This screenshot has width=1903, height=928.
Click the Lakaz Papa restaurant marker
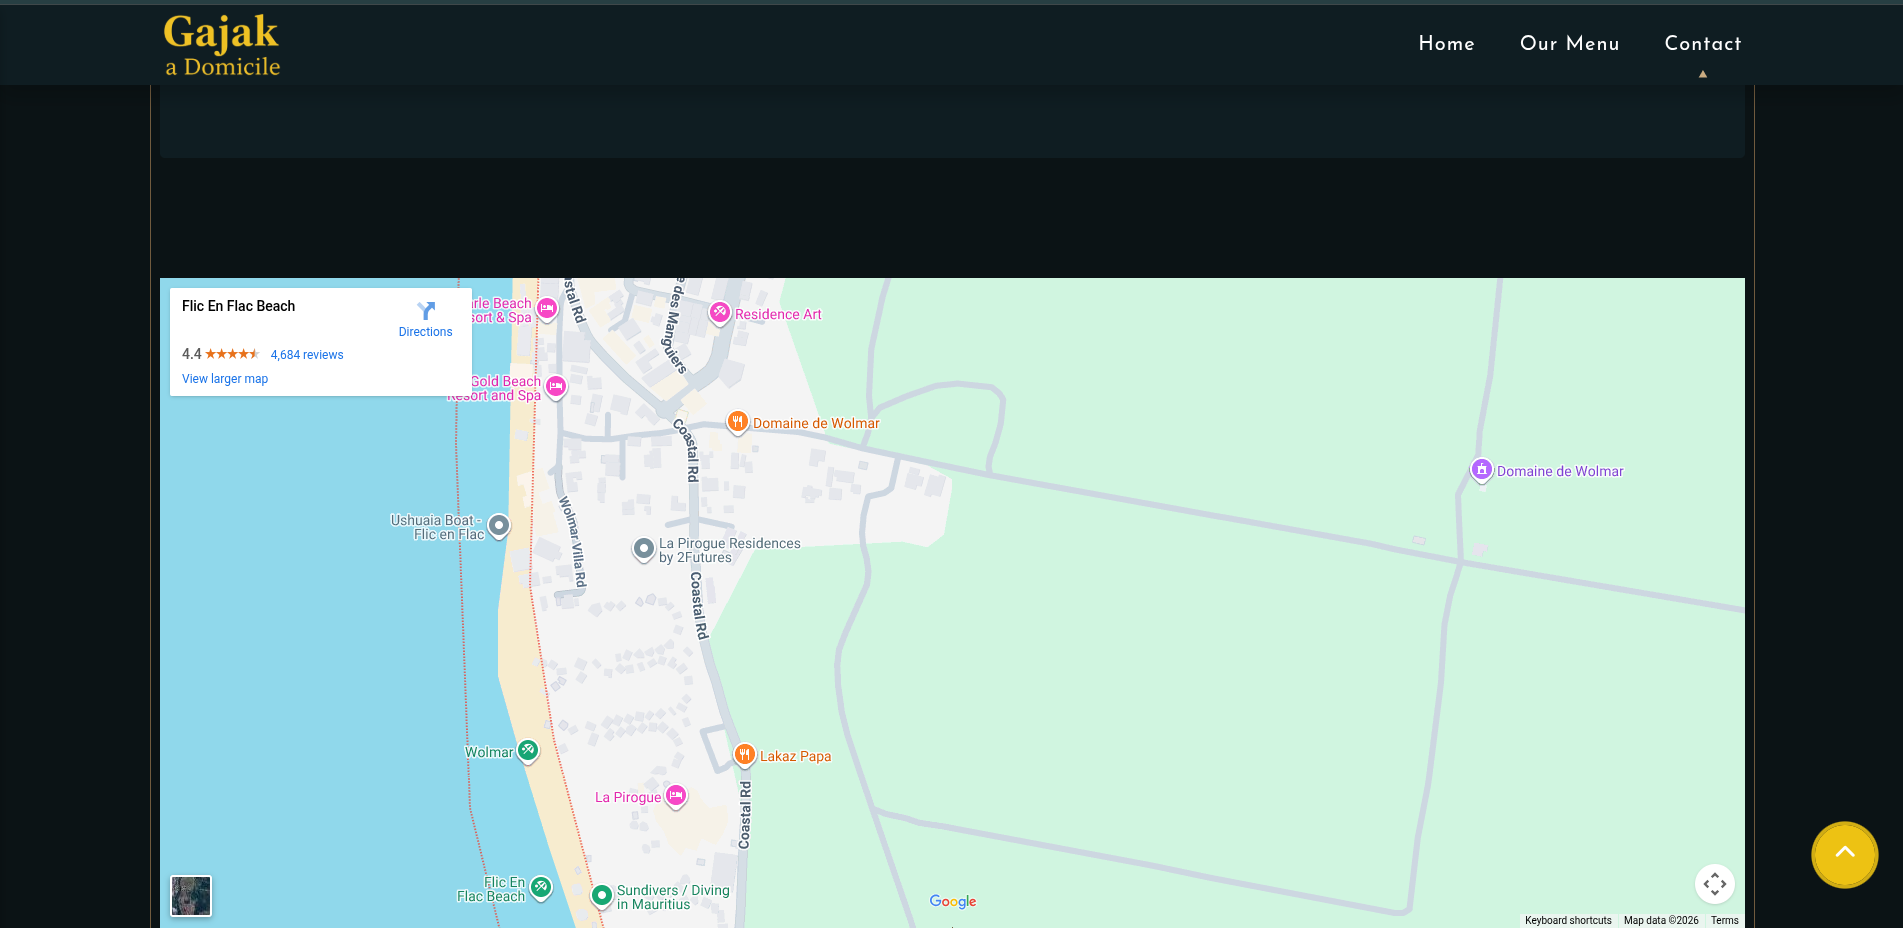(744, 755)
